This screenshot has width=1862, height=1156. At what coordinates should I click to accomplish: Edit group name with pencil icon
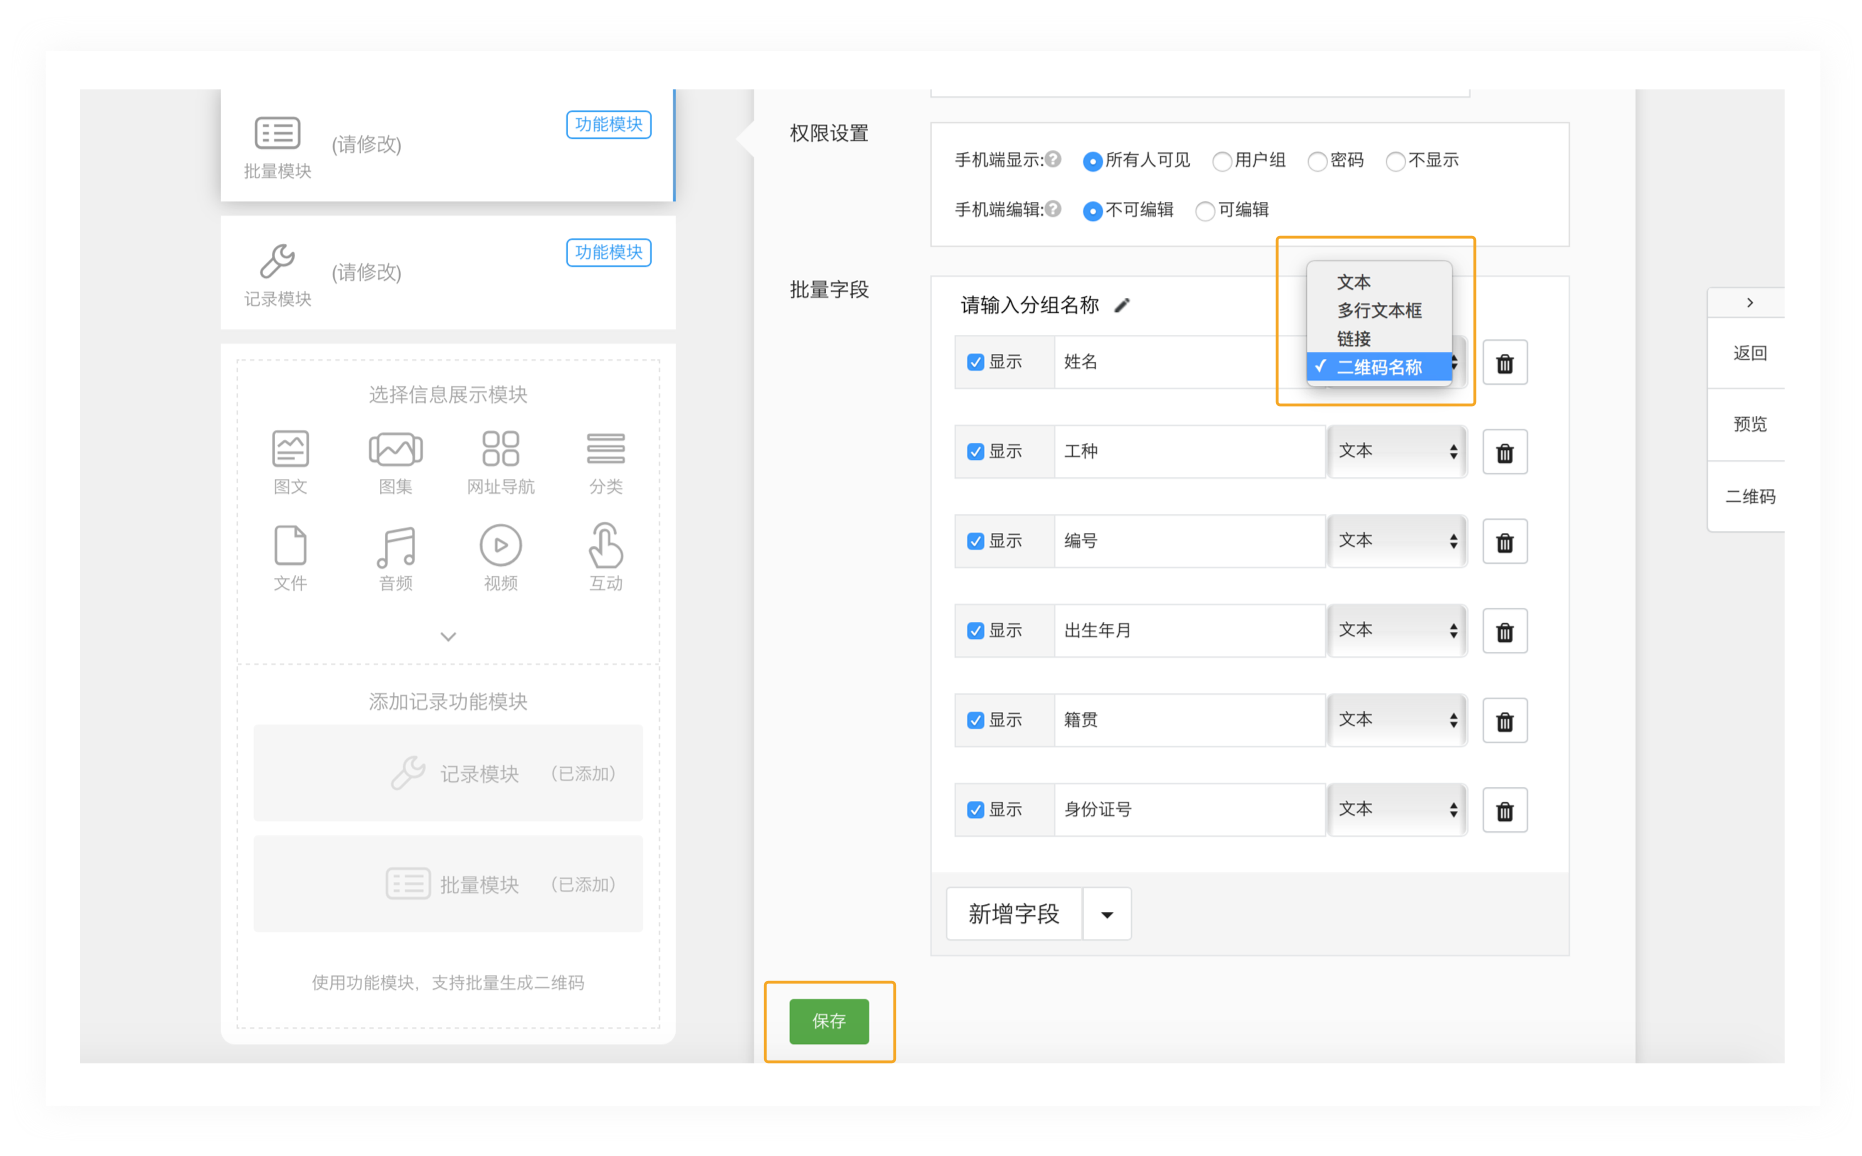pyautogui.click(x=1122, y=305)
